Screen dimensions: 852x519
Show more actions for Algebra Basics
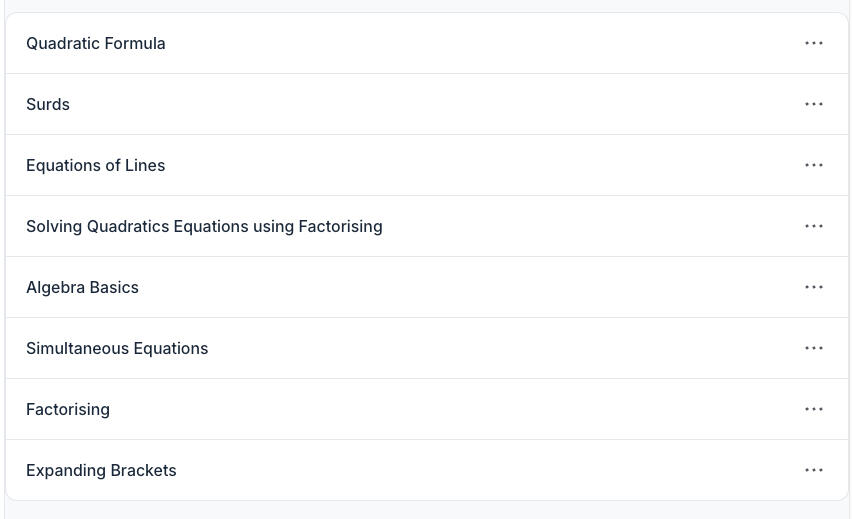tap(814, 287)
